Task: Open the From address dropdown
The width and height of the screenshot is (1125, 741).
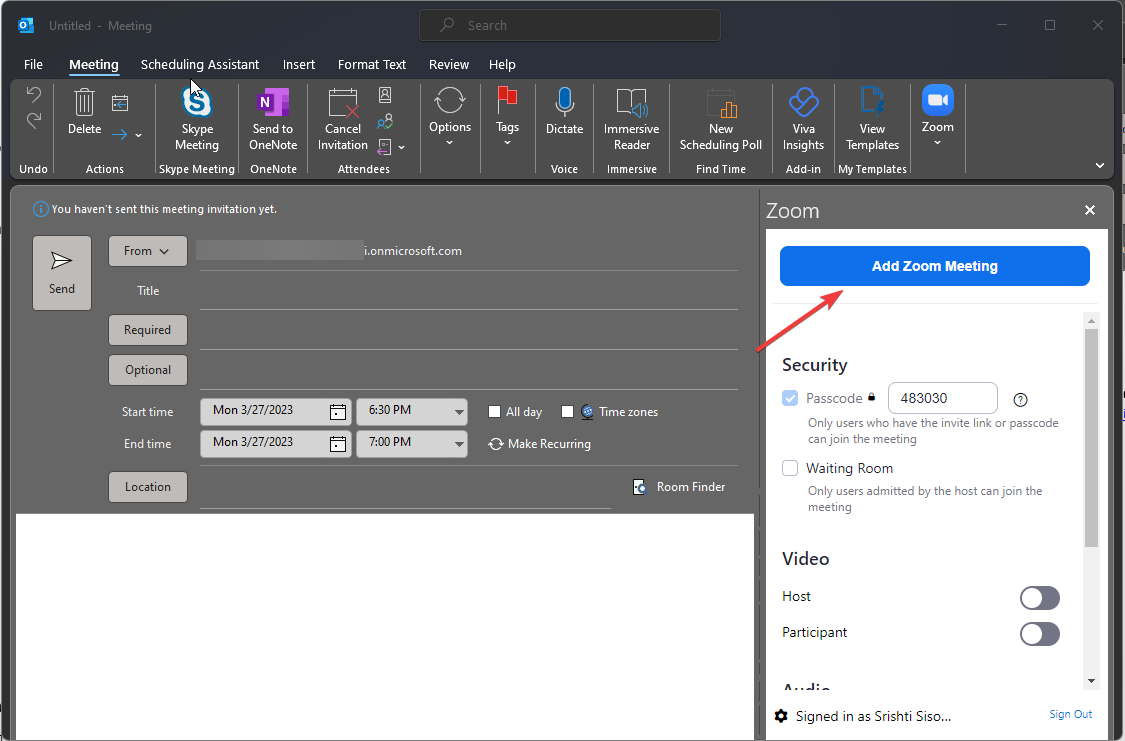Action: click(x=147, y=251)
